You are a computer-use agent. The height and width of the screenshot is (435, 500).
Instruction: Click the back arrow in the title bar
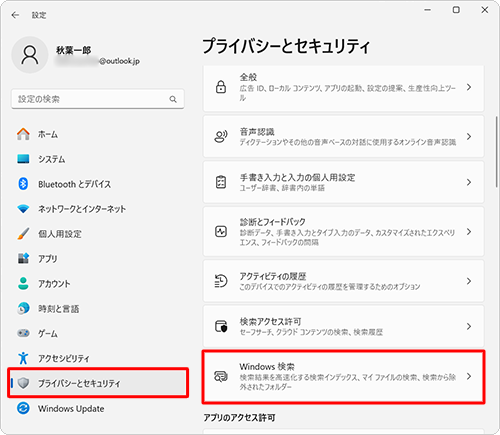pyautogui.click(x=15, y=15)
